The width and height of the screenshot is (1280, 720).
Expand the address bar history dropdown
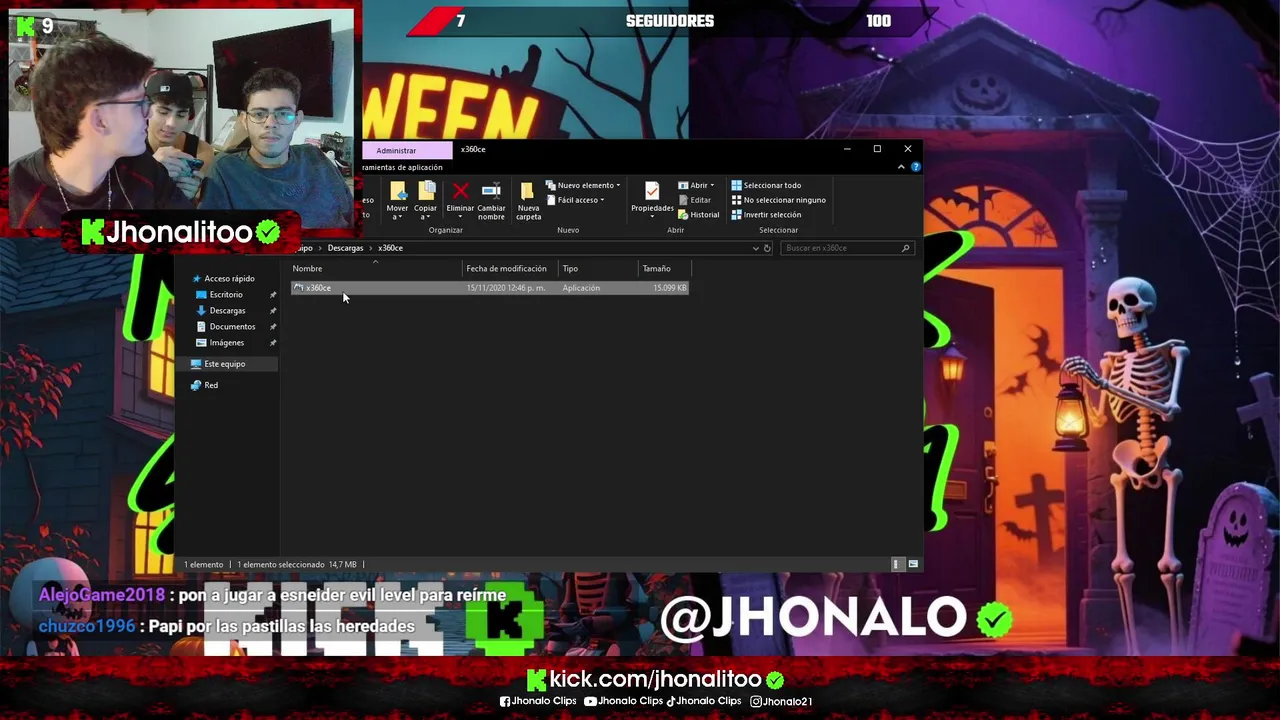pos(756,248)
